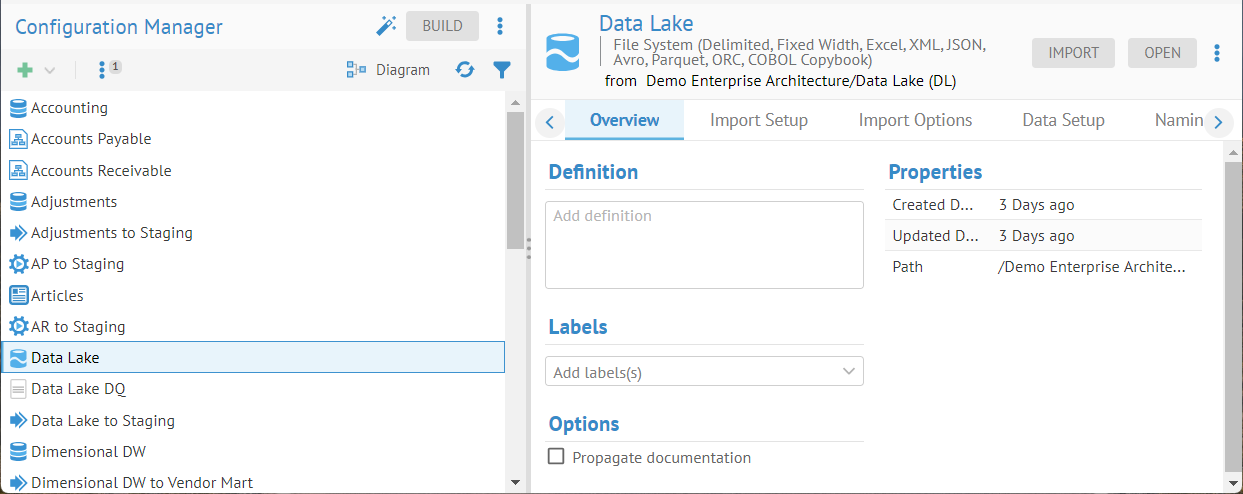Switch to the Data Setup tab
This screenshot has width=1243, height=494.
(x=1063, y=120)
